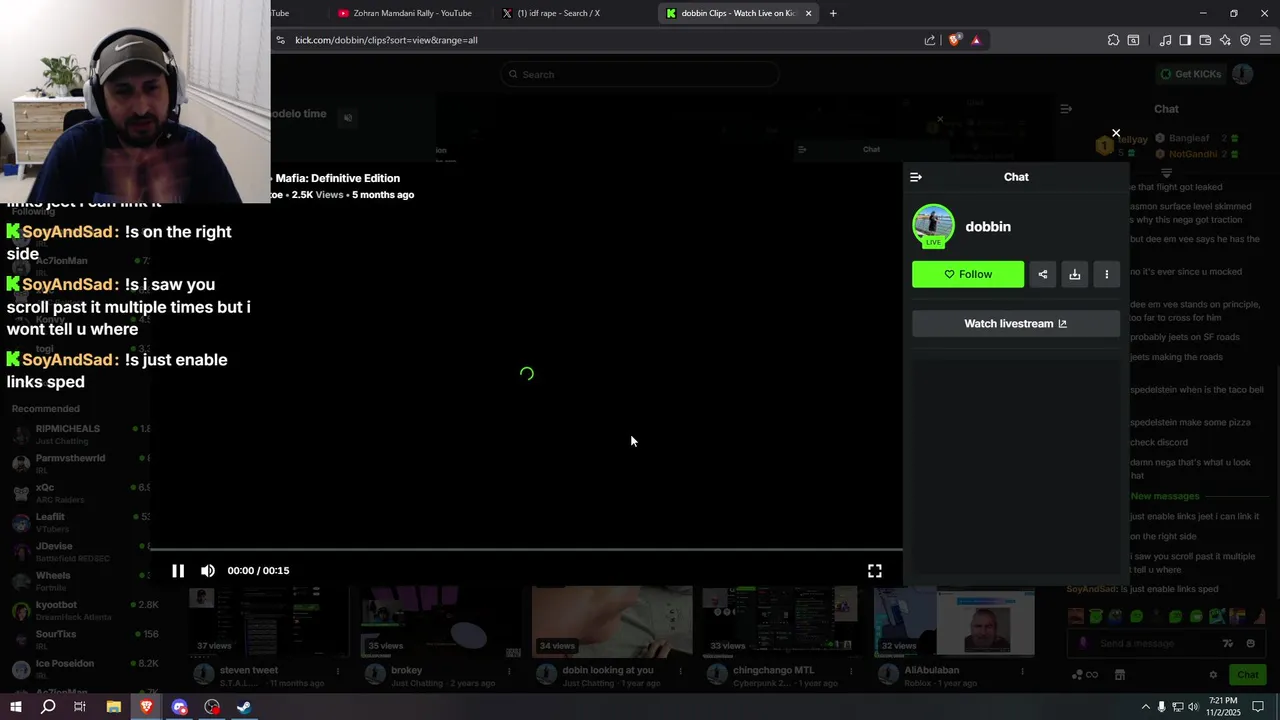Open the chat shop storefront icon
The width and height of the screenshot is (1280, 720).
click(x=1120, y=675)
